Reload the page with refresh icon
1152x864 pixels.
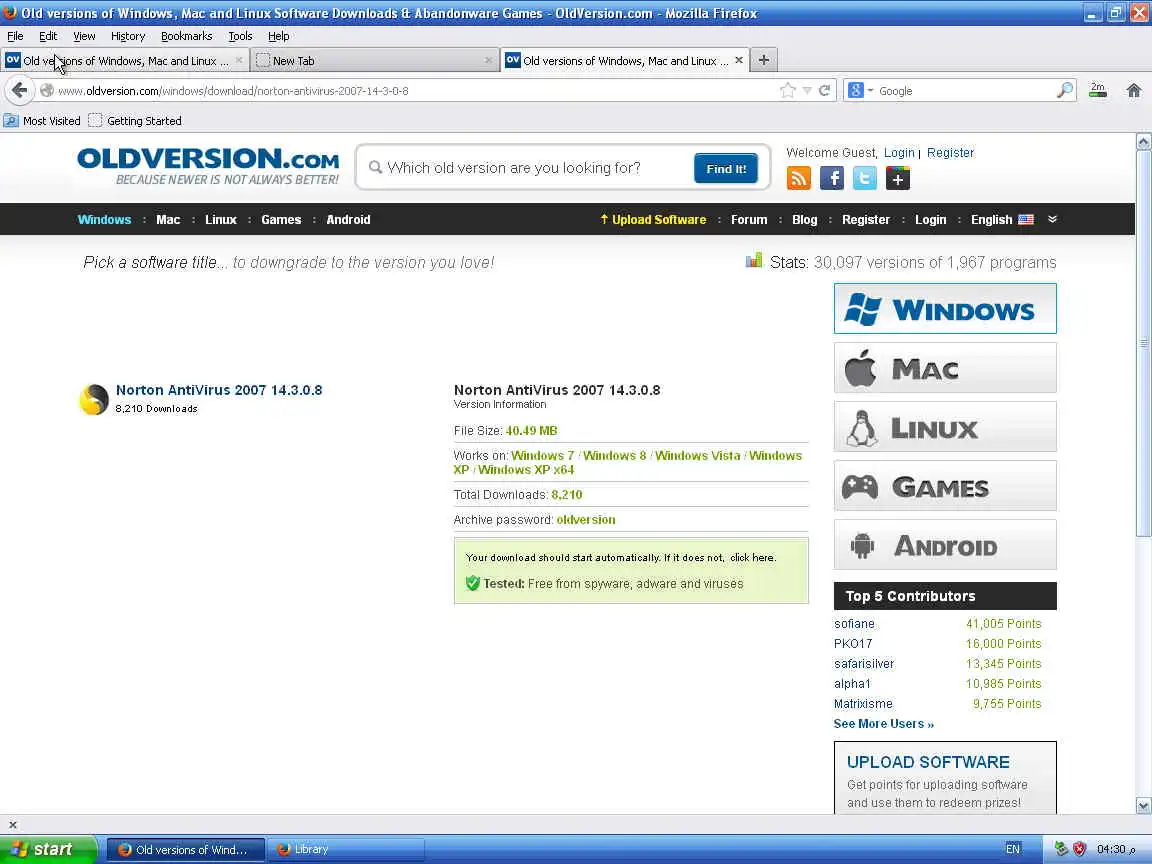point(824,90)
